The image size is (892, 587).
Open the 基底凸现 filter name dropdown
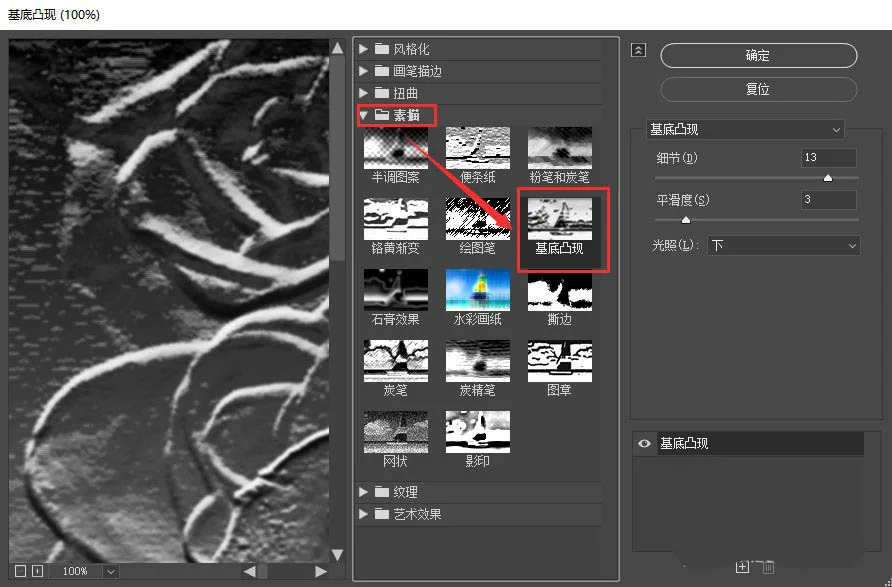click(745, 130)
